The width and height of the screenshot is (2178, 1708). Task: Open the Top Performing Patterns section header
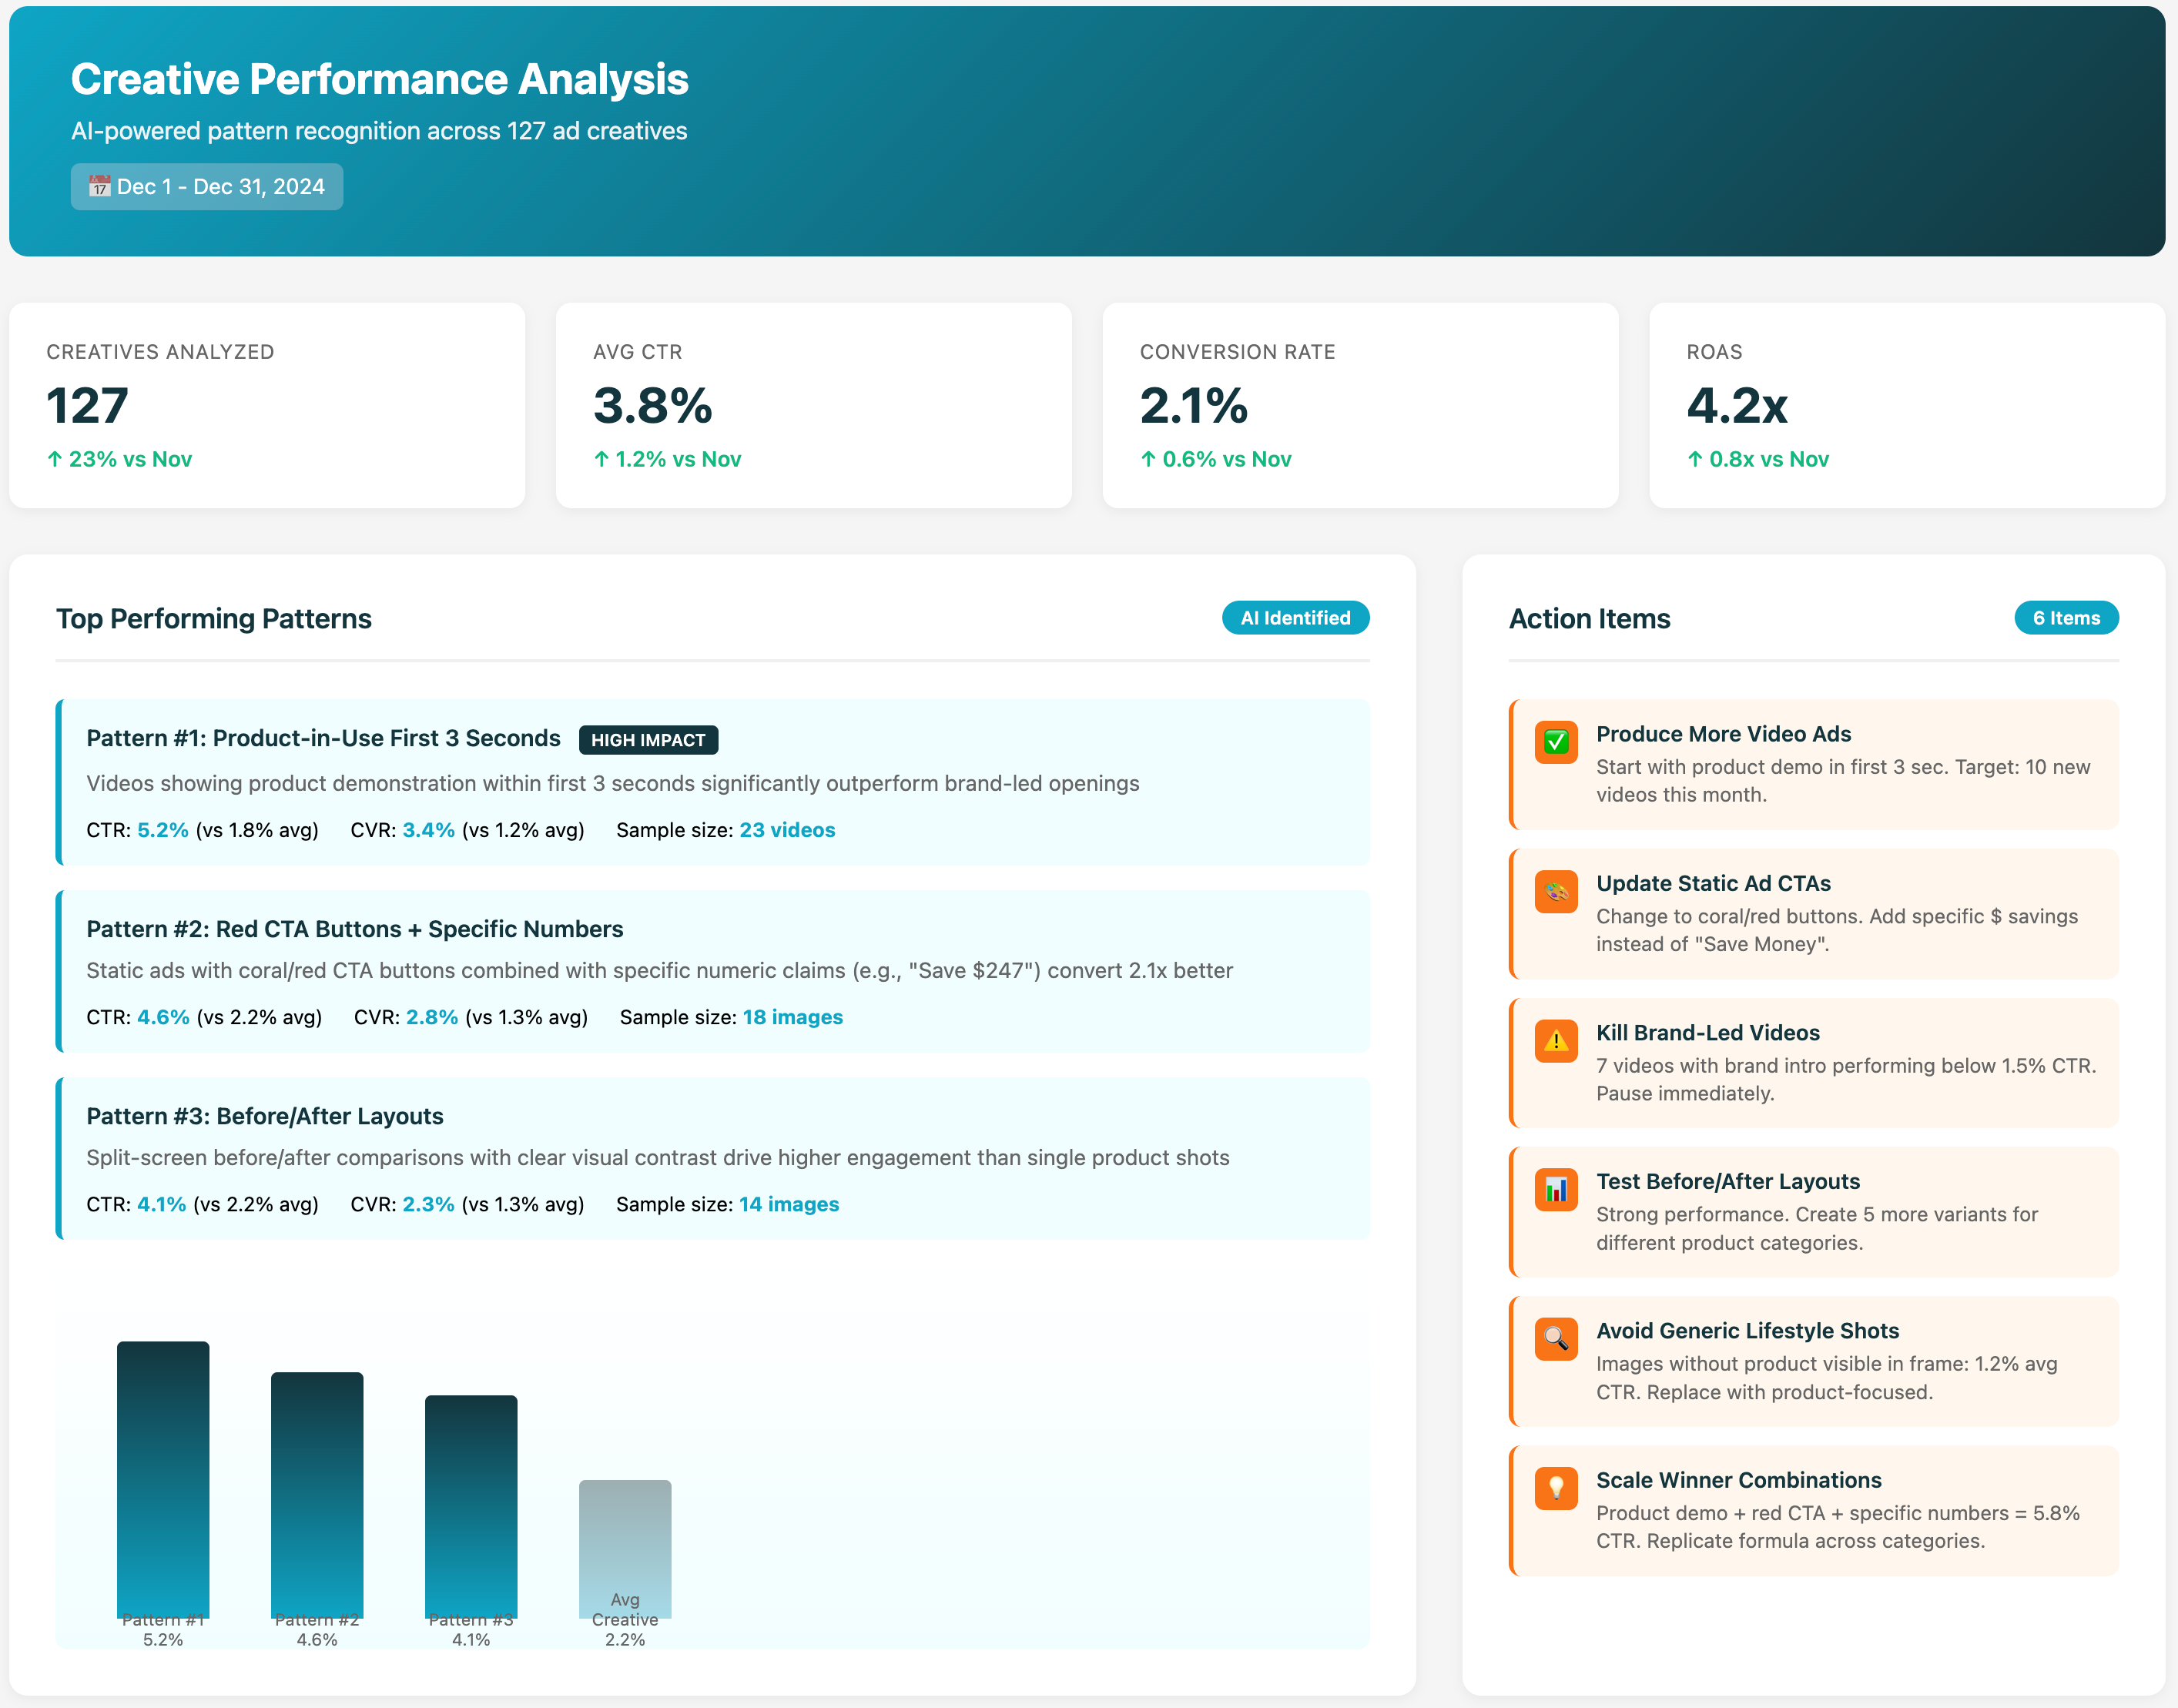(214, 618)
